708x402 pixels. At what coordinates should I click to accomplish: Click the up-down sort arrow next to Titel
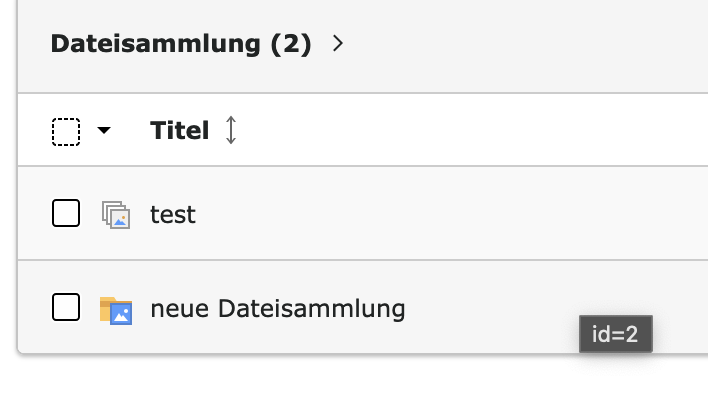231,130
